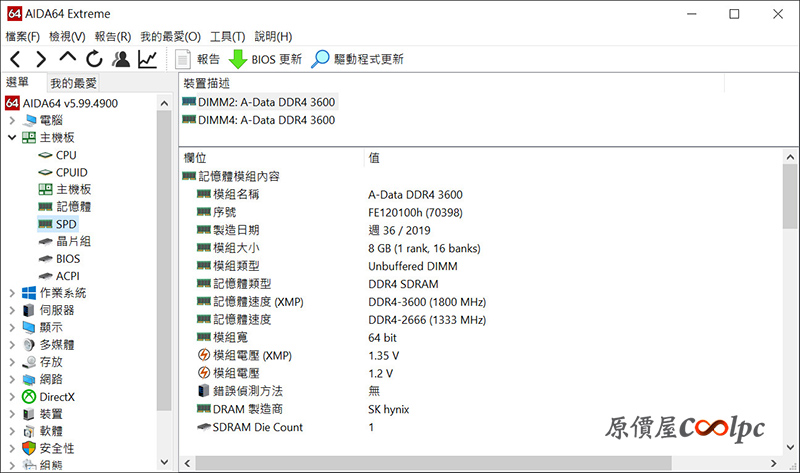800x473 pixels.
Task: Click the 網路 network icon
Action: point(29,380)
